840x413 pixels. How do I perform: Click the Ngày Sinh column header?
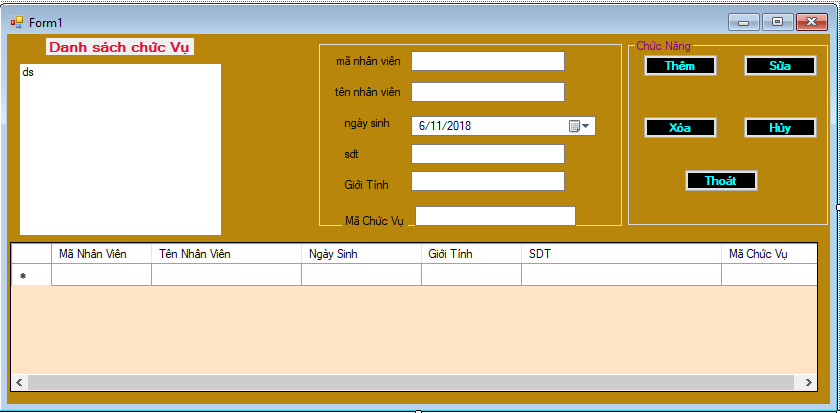(362, 254)
